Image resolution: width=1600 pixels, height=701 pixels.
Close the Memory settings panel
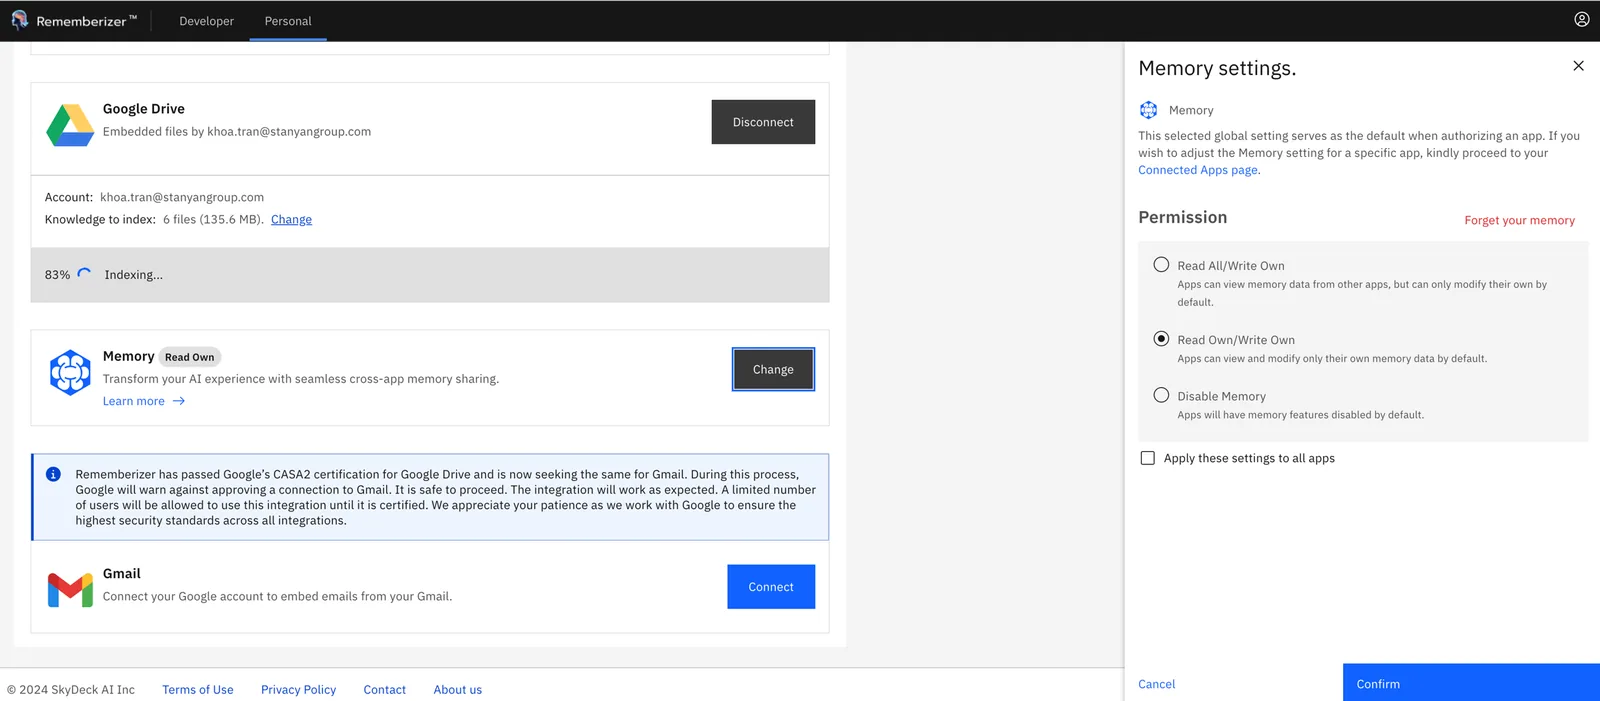pos(1578,66)
